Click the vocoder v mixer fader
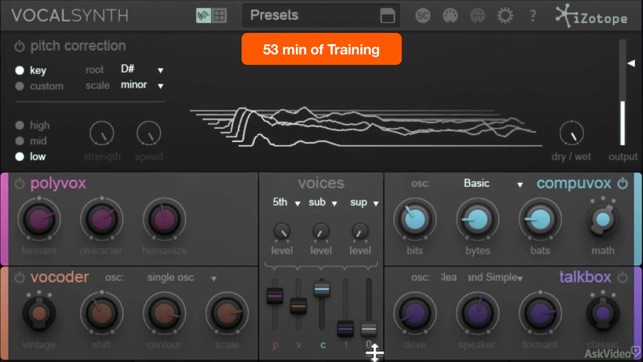 298,306
